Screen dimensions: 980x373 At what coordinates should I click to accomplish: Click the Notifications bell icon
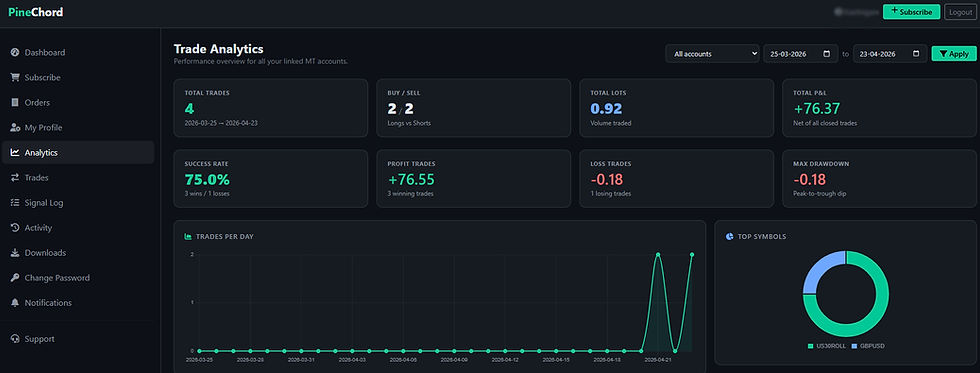(15, 302)
